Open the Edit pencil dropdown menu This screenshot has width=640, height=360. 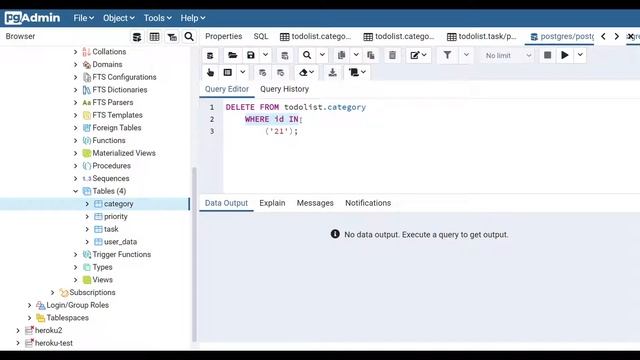[x=418, y=55]
